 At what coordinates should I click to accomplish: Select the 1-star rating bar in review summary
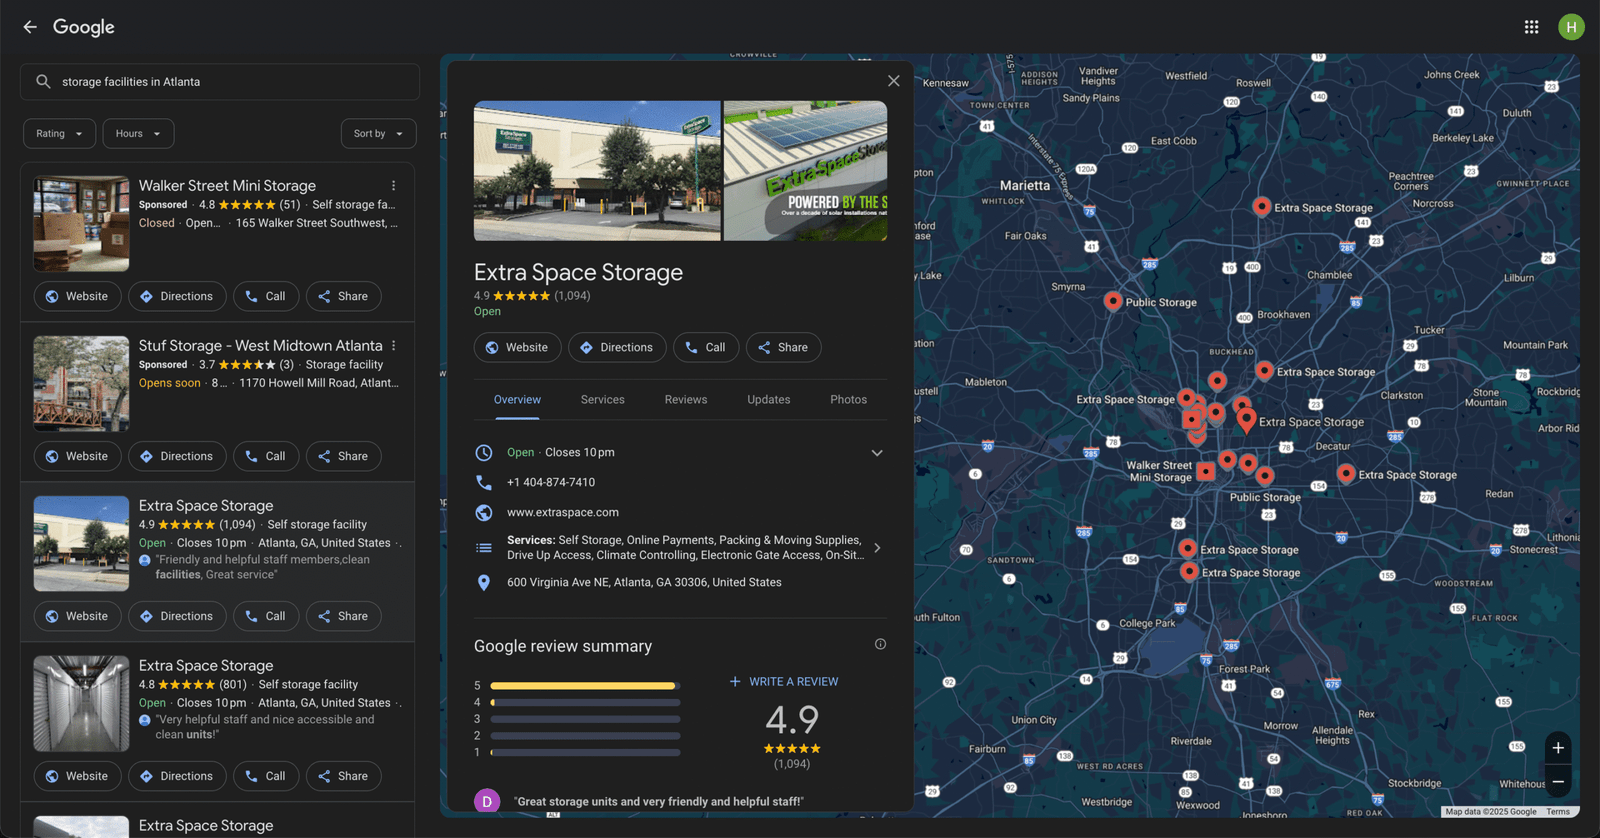pyautogui.click(x=585, y=752)
